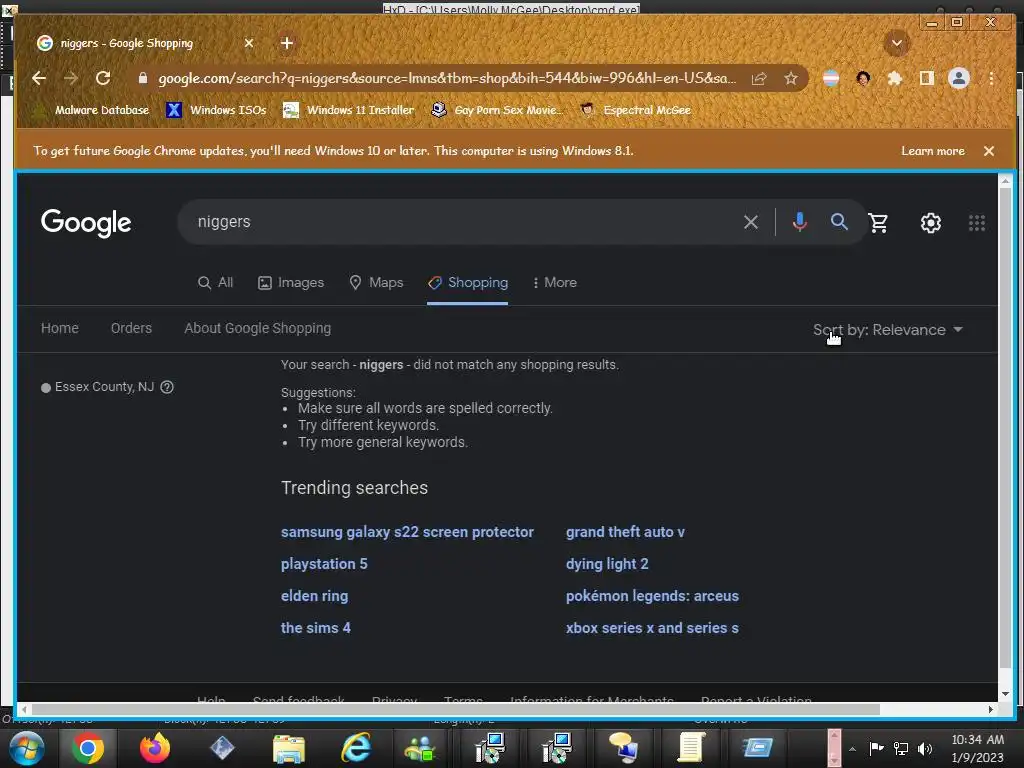Open the avatar face extension icon
1024x768 pixels.
click(863, 78)
